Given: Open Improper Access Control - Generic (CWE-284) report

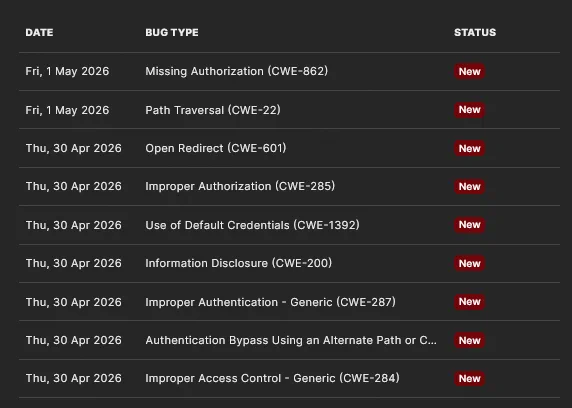Looking at the screenshot, I should [x=272, y=378].
